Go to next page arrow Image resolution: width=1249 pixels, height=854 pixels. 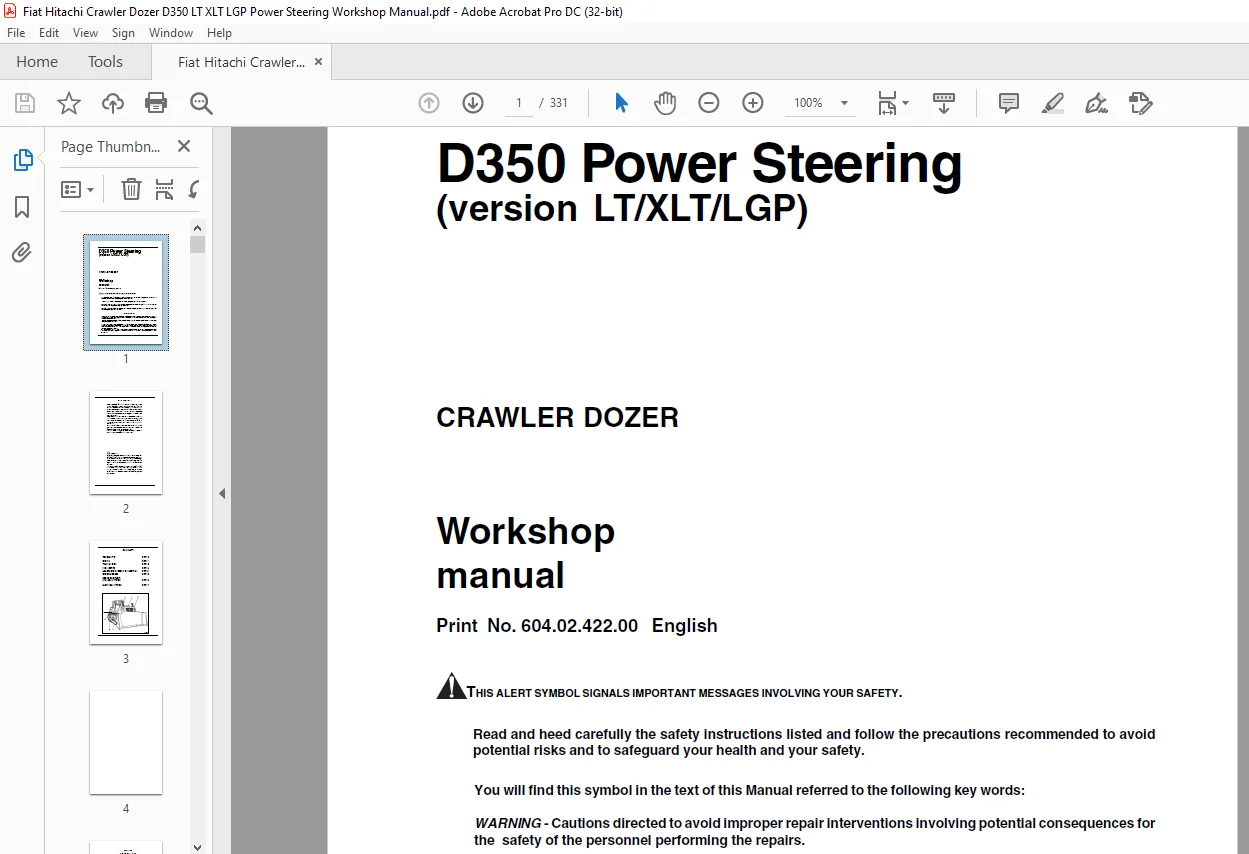pos(473,103)
